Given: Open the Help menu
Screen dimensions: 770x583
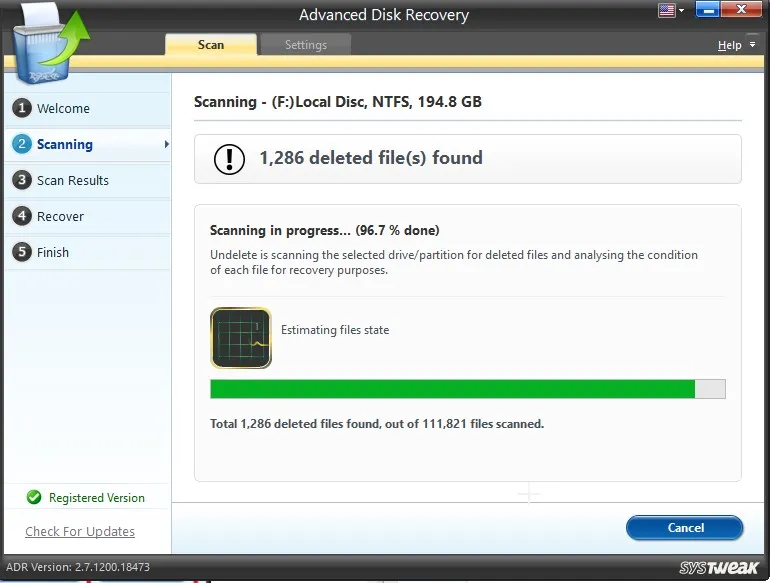Looking at the screenshot, I should [x=729, y=45].
